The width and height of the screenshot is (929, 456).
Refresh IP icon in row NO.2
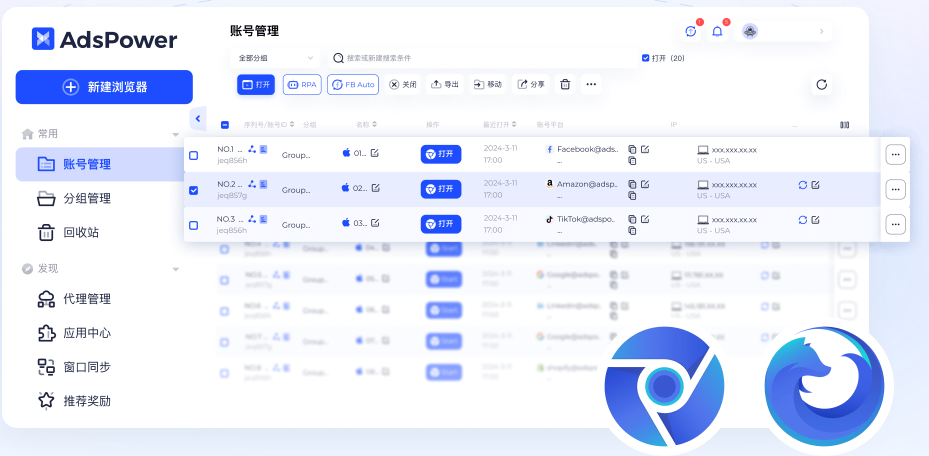(803, 185)
